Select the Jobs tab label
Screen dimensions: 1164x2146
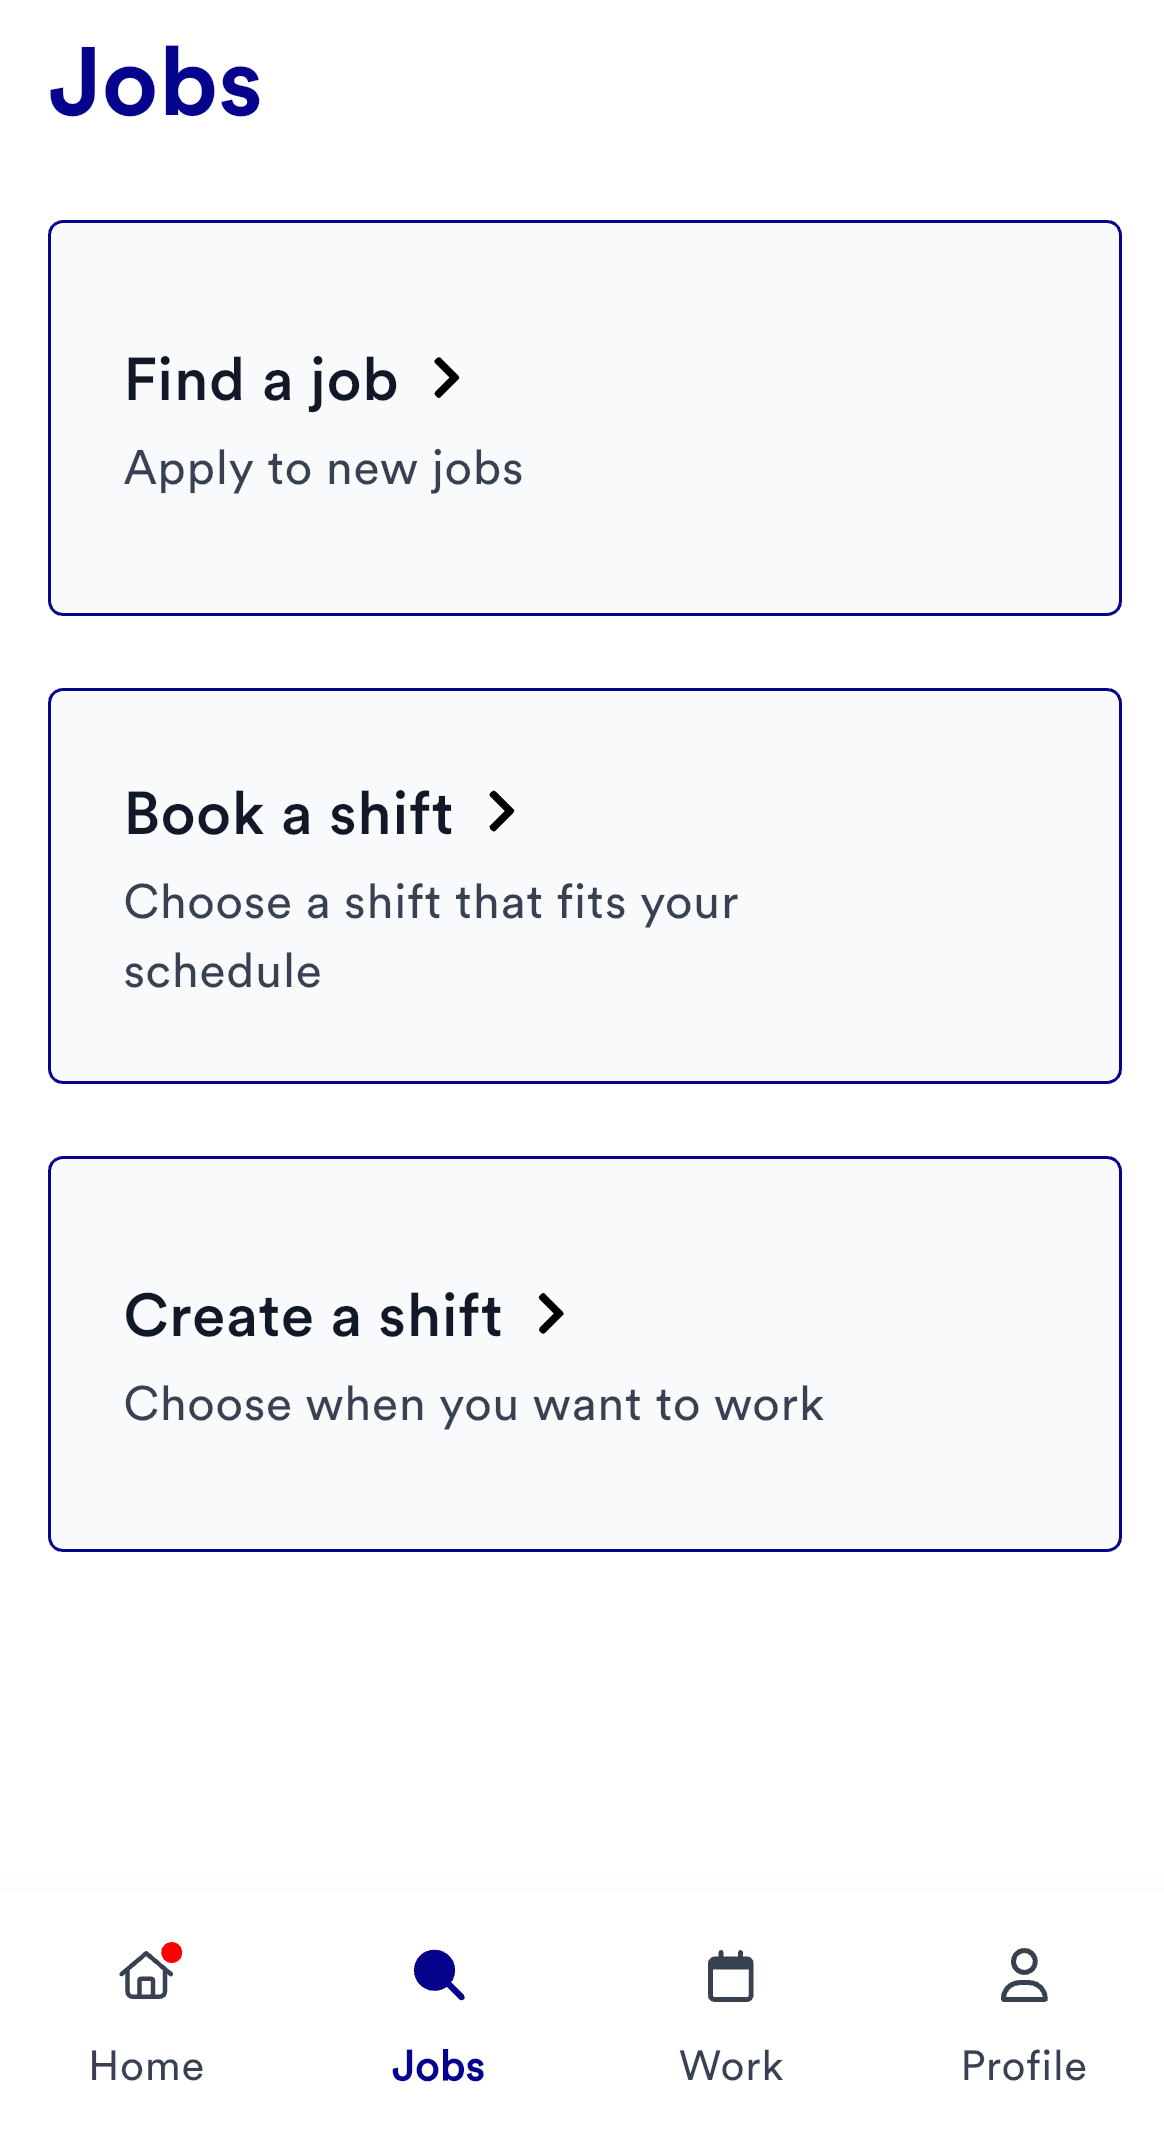click(437, 2065)
